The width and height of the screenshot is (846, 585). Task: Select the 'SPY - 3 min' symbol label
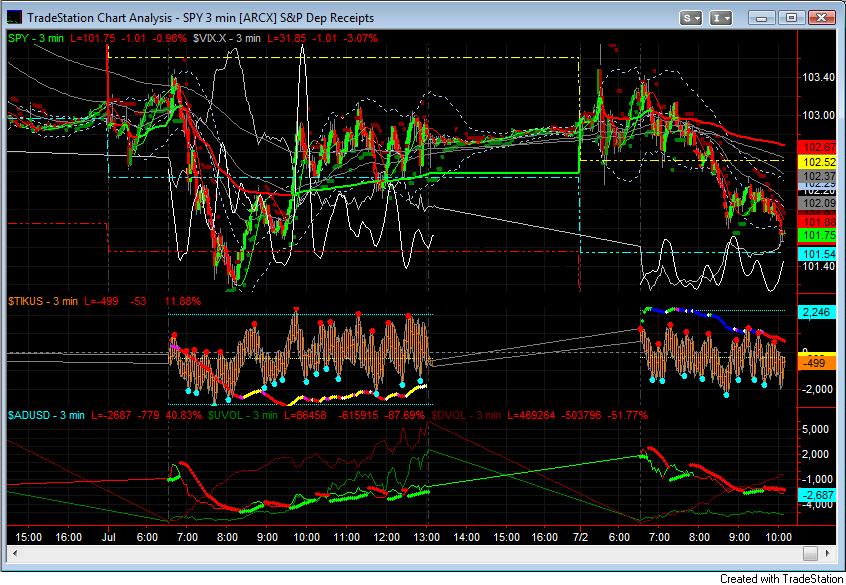36,38
